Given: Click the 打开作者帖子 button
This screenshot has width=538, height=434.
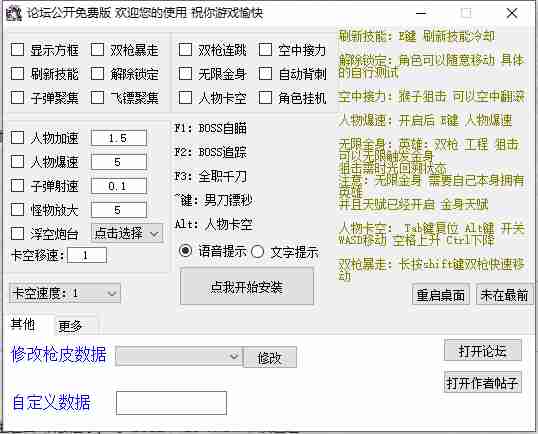Looking at the screenshot, I should (x=482, y=383).
